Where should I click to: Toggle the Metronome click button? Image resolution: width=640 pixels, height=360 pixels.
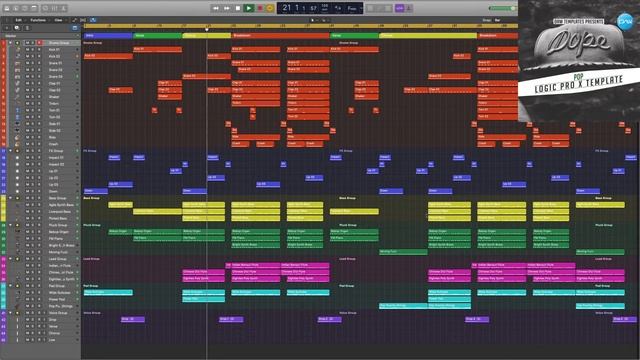[x=409, y=8]
